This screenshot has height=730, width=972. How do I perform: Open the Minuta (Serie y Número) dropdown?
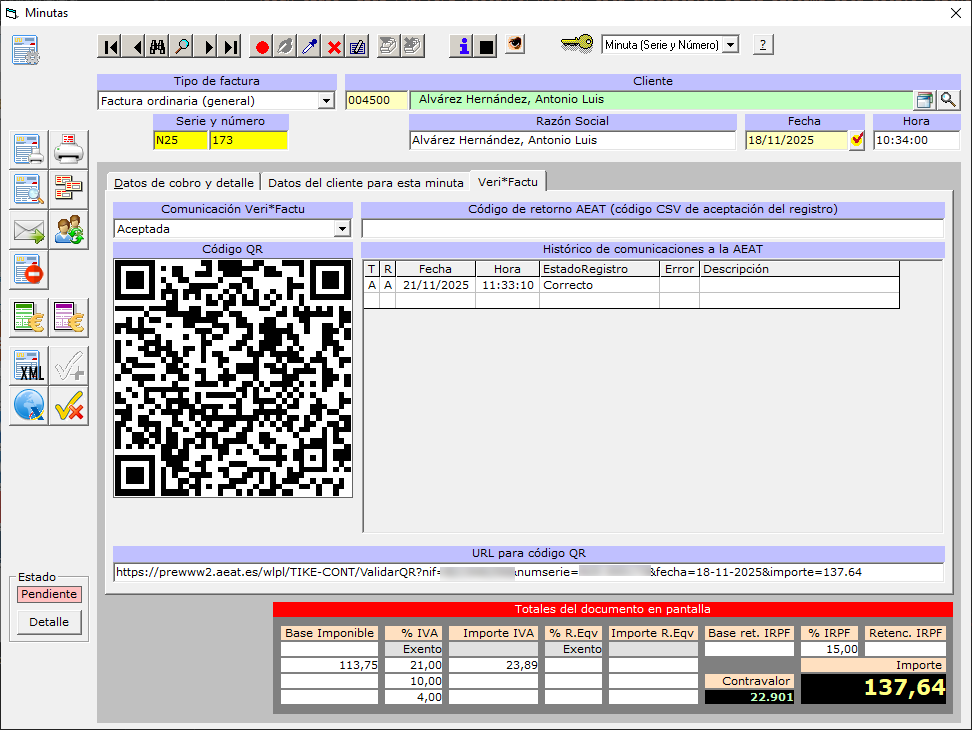coord(730,45)
